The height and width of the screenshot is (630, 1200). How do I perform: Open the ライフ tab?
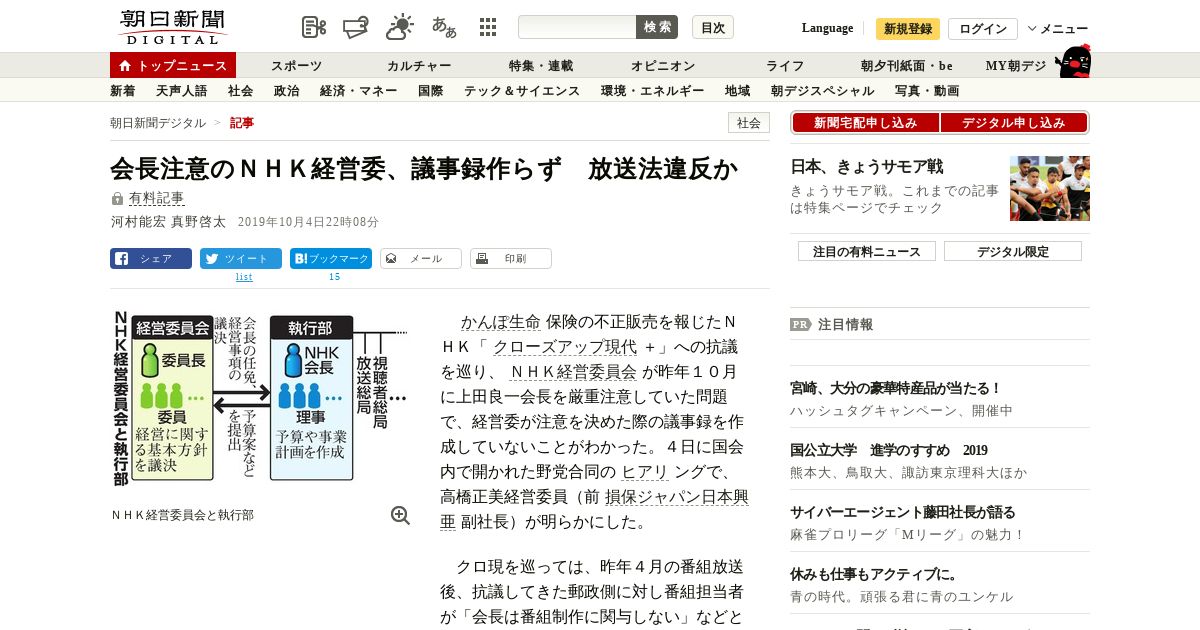pos(785,66)
